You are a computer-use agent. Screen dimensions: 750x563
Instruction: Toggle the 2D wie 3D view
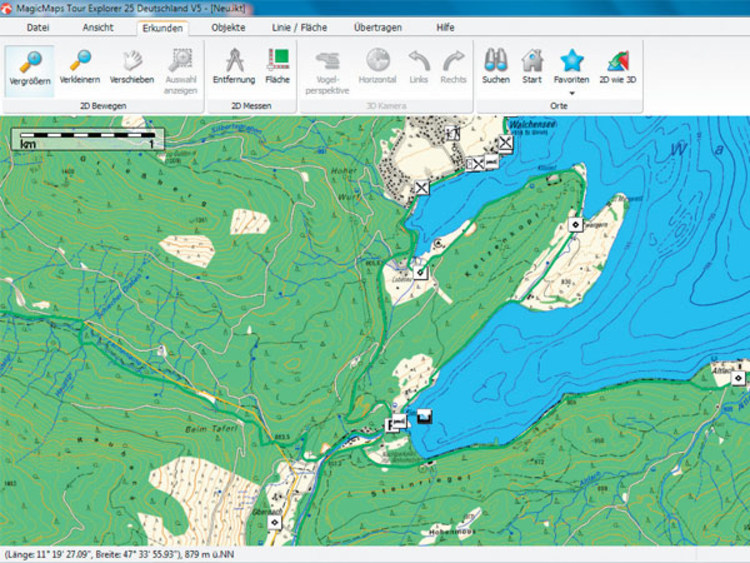(617, 66)
